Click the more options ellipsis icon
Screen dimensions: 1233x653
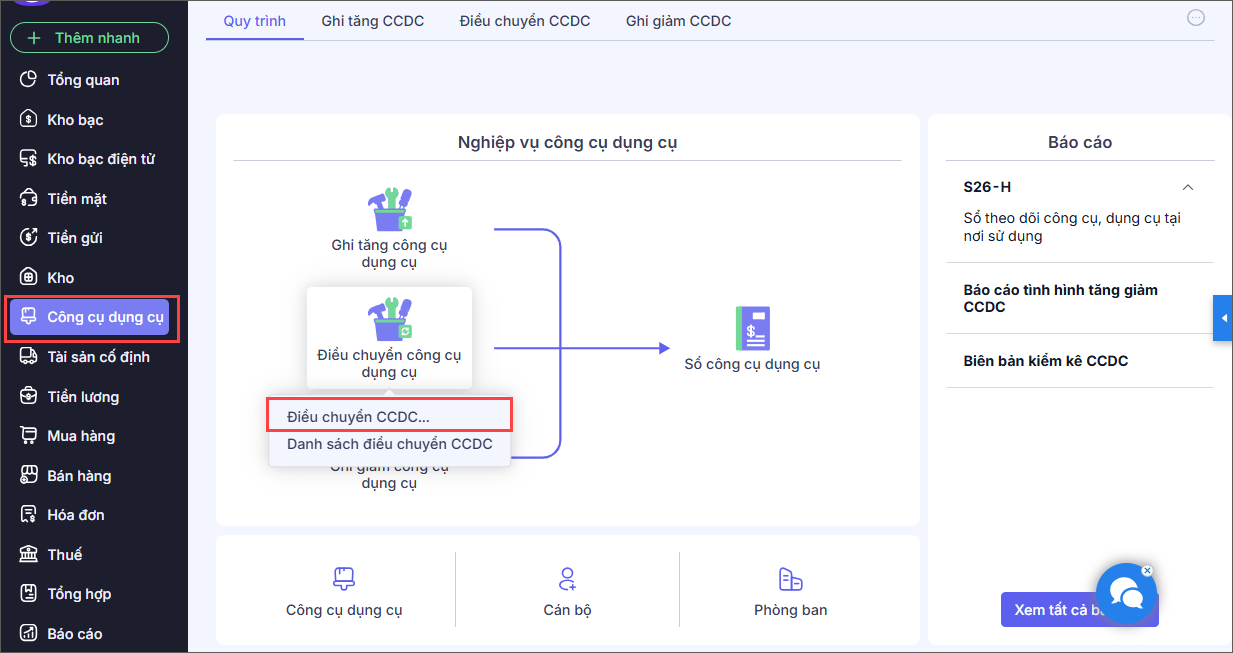pyautogui.click(x=1196, y=18)
